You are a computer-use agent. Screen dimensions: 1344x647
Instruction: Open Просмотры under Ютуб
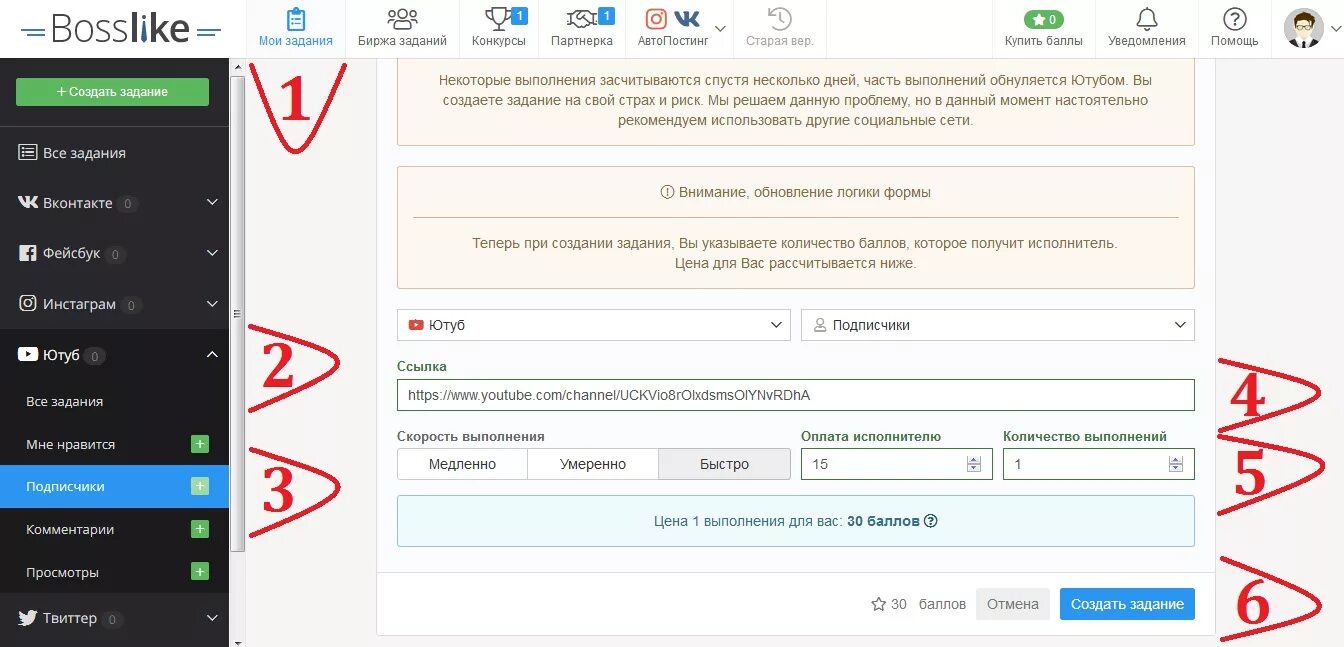point(62,572)
